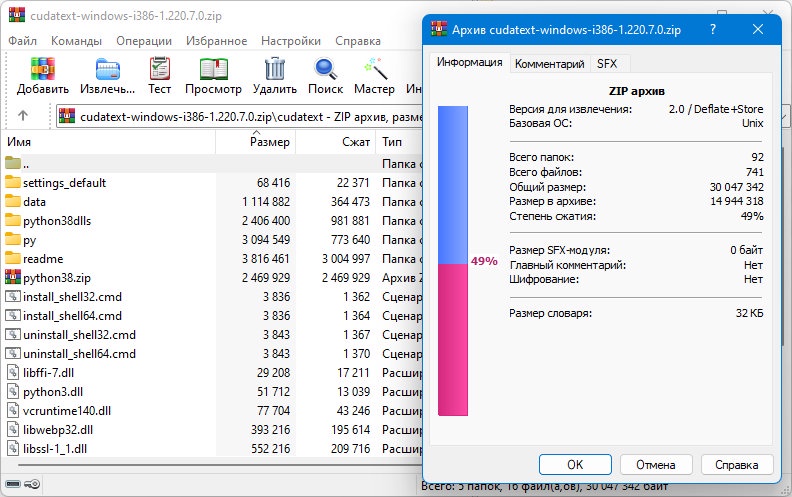Select python38.zip archive icon
Viewport: 792px width, 497px height.
[x=13, y=277]
